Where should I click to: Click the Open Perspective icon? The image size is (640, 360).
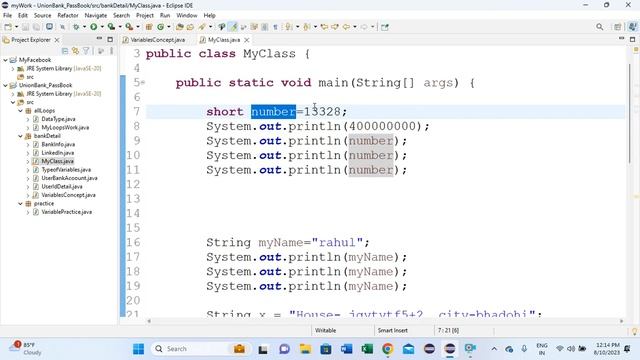click(618, 27)
